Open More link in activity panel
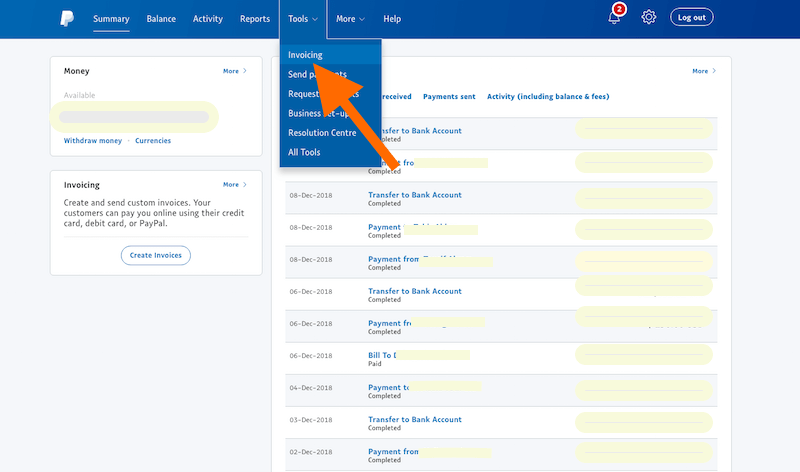800x472 pixels. 704,71
